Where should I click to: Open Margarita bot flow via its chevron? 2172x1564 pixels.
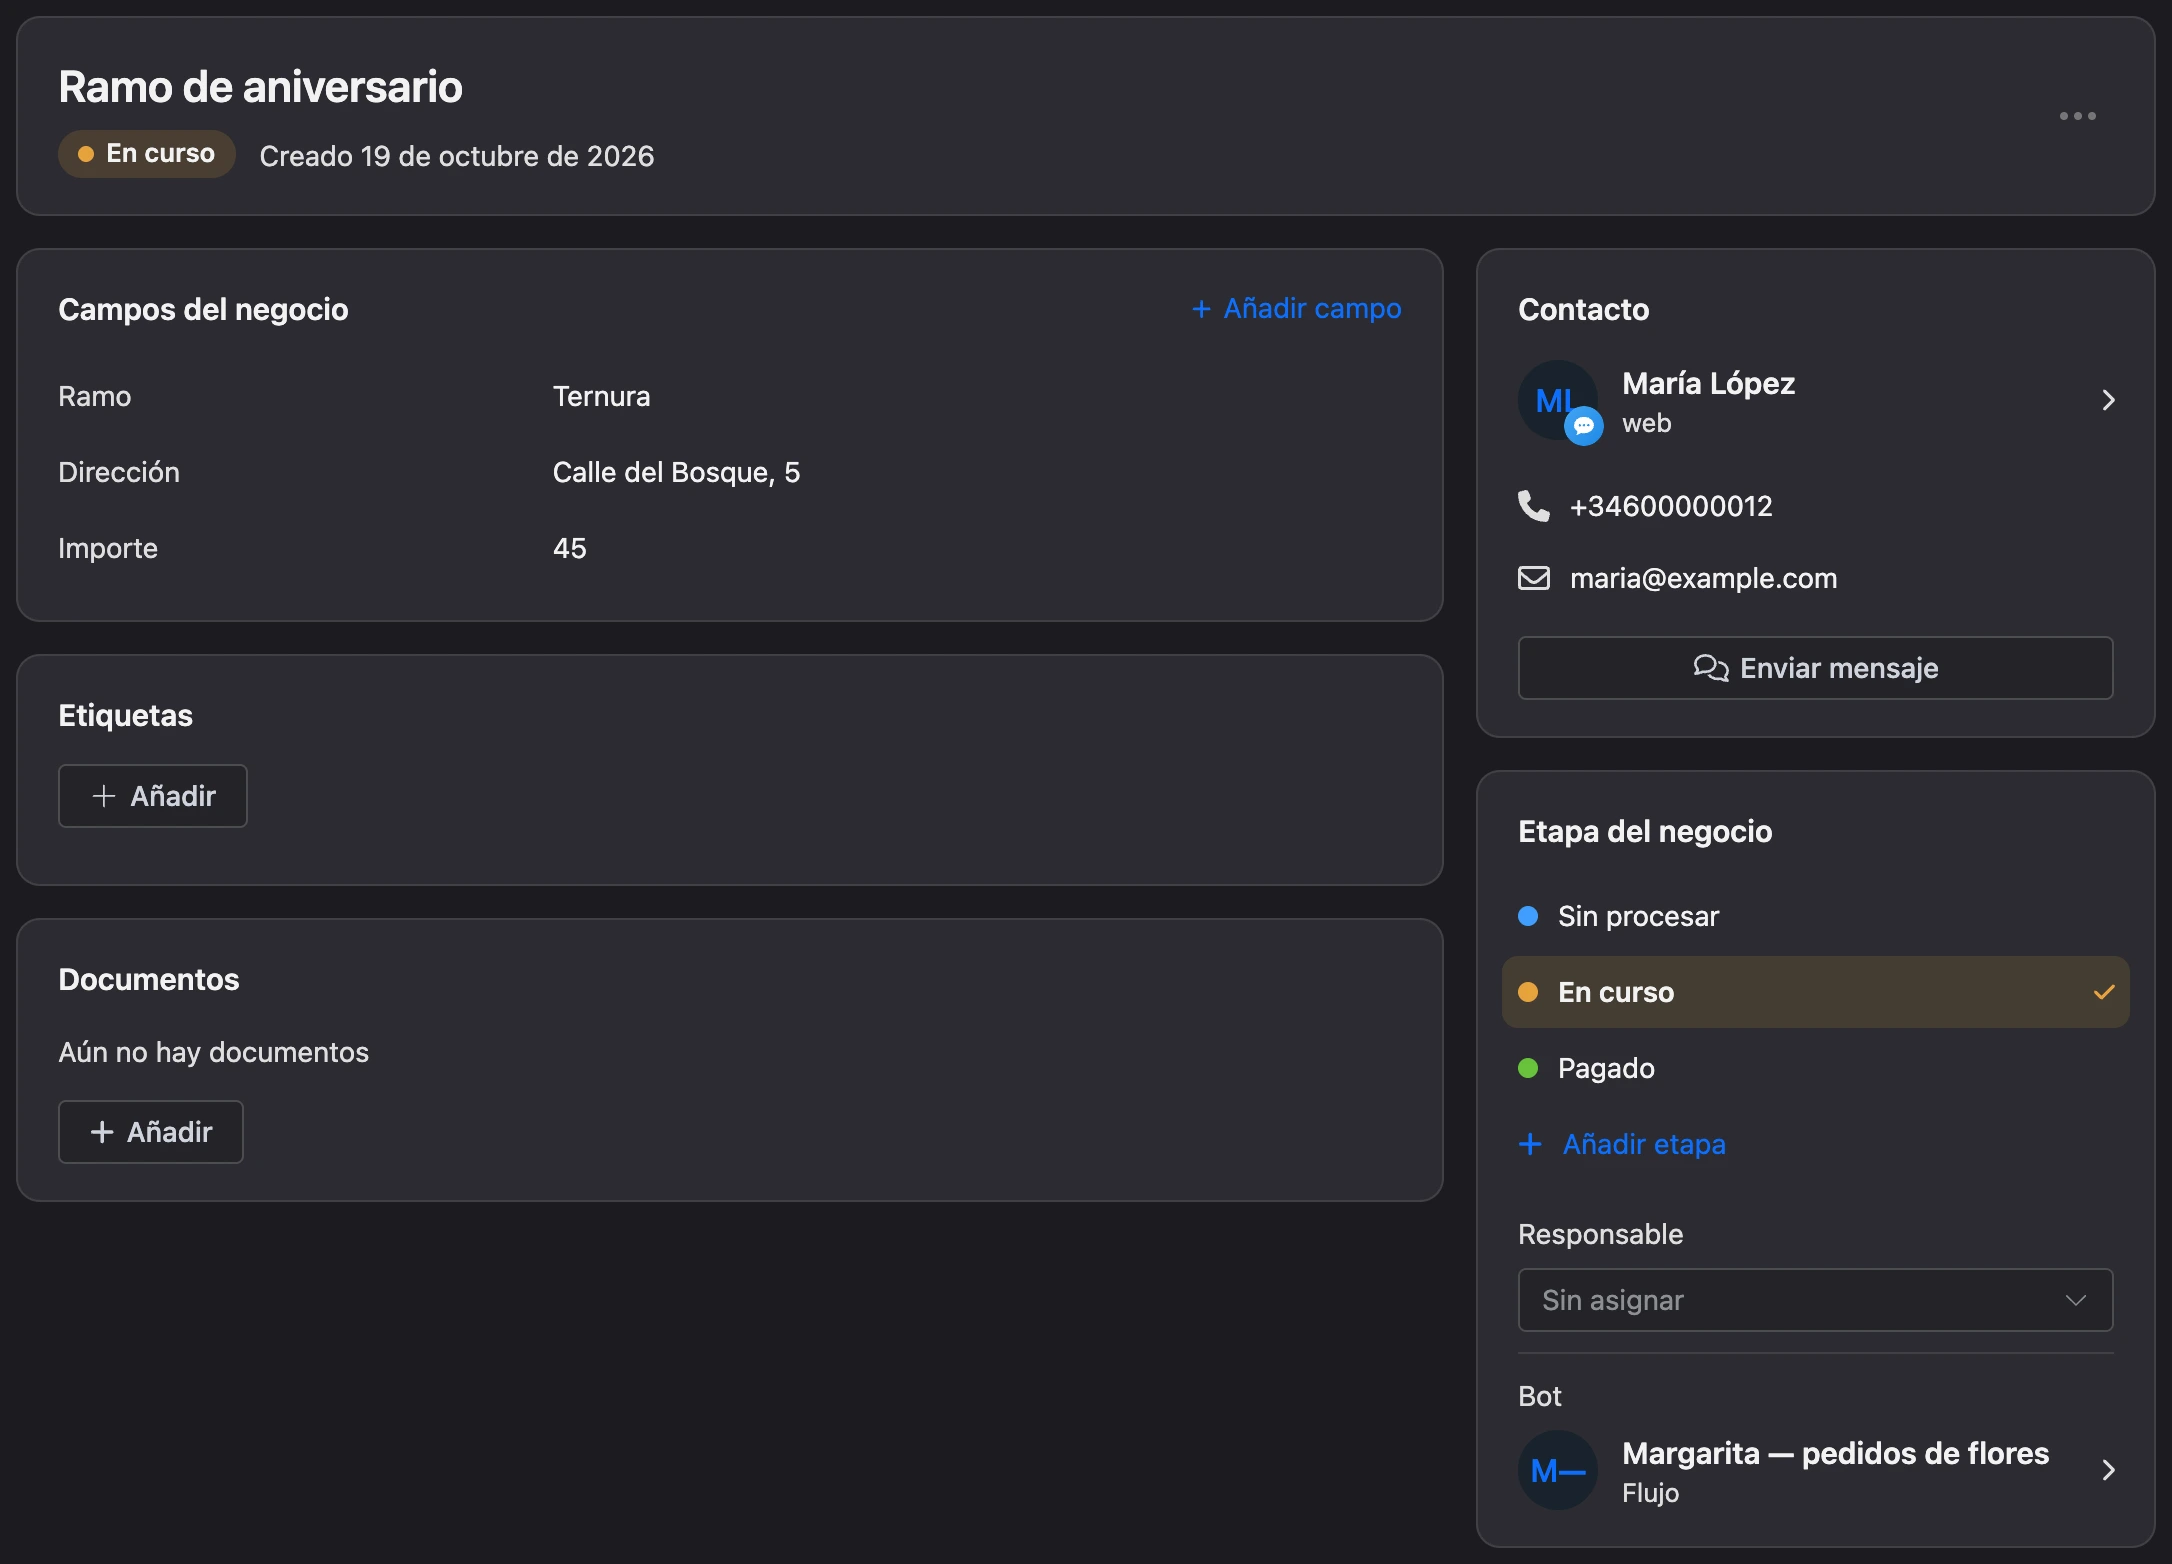(x=2108, y=1470)
